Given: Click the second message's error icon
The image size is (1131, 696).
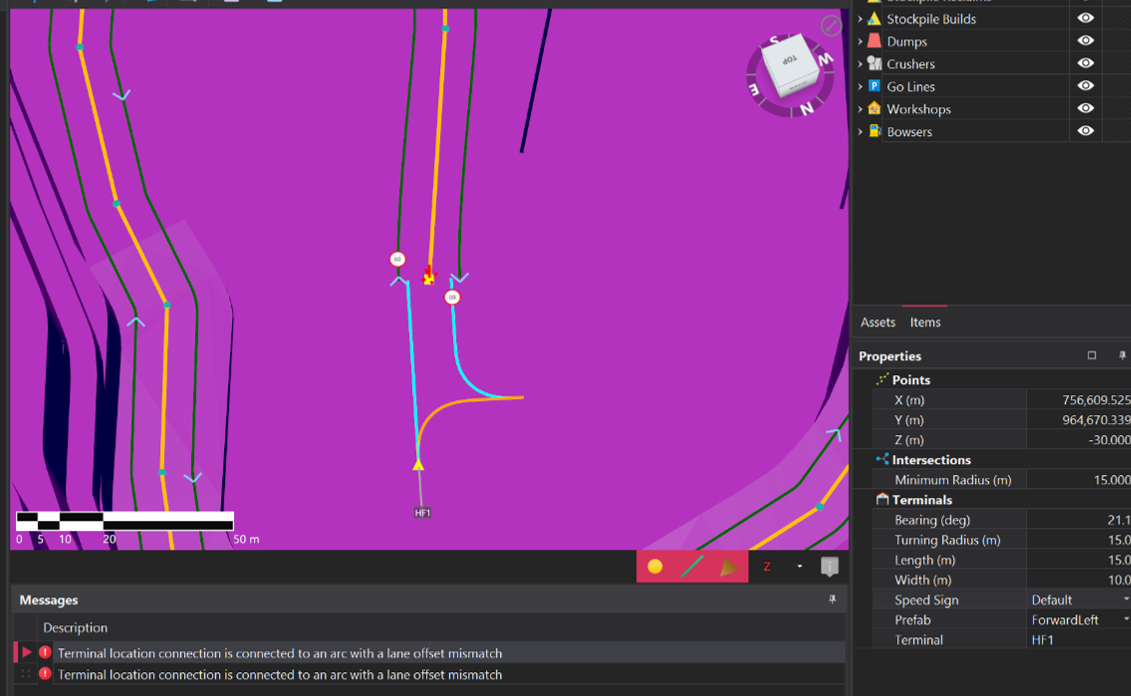Looking at the screenshot, I should (45, 674).
